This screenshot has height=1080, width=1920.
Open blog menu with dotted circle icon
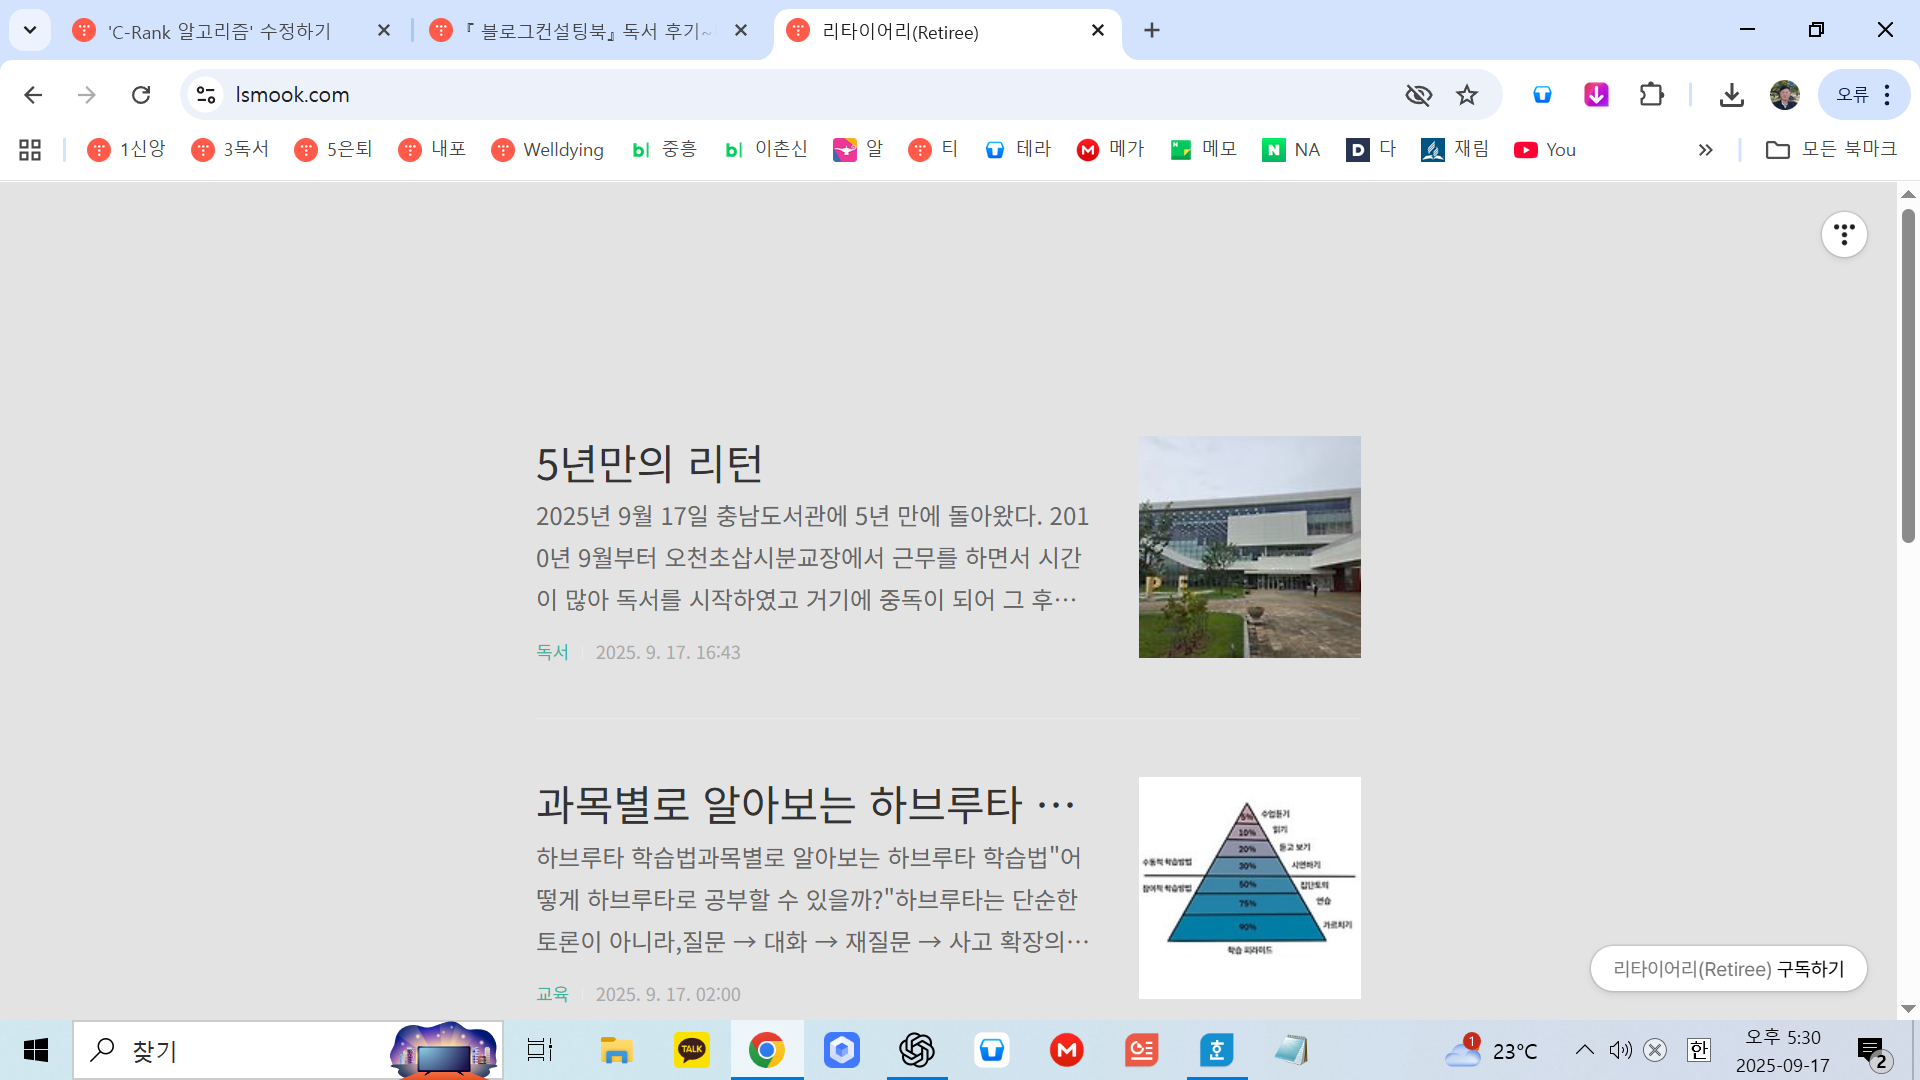(1843, 235)
